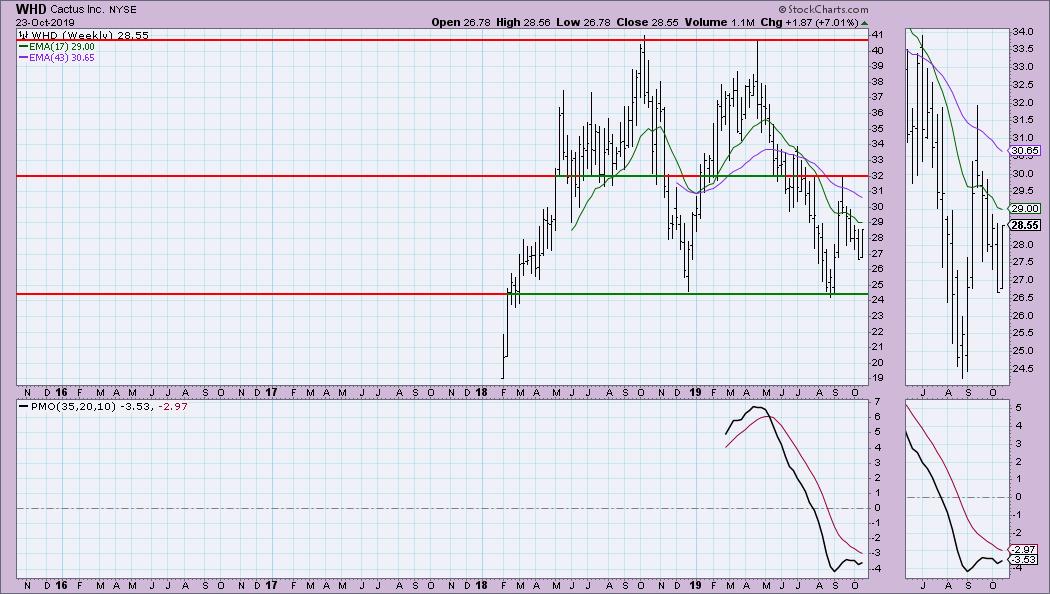1050x594 pixels.
Task: Select the date 23-Oct-2019
Action: [46, 23]
